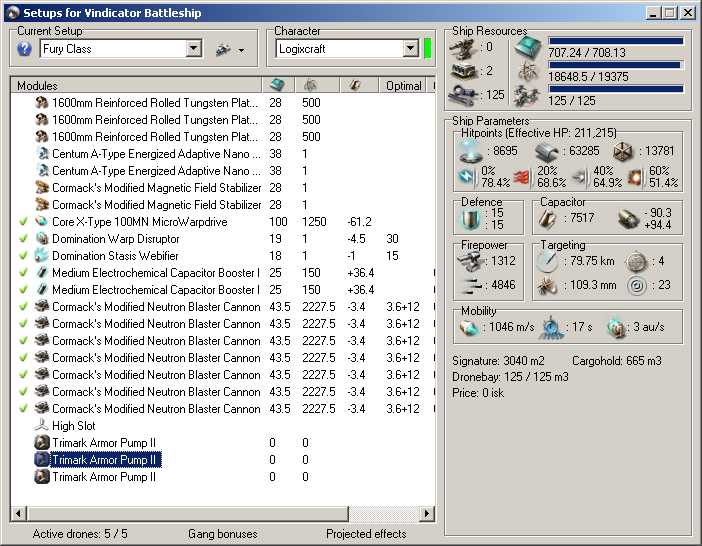Toggle active state of Core X-Type 100MN MicroWarpdrive
Image resolution: width=702 pixels, height=546 pixels.
click(24, 222)
